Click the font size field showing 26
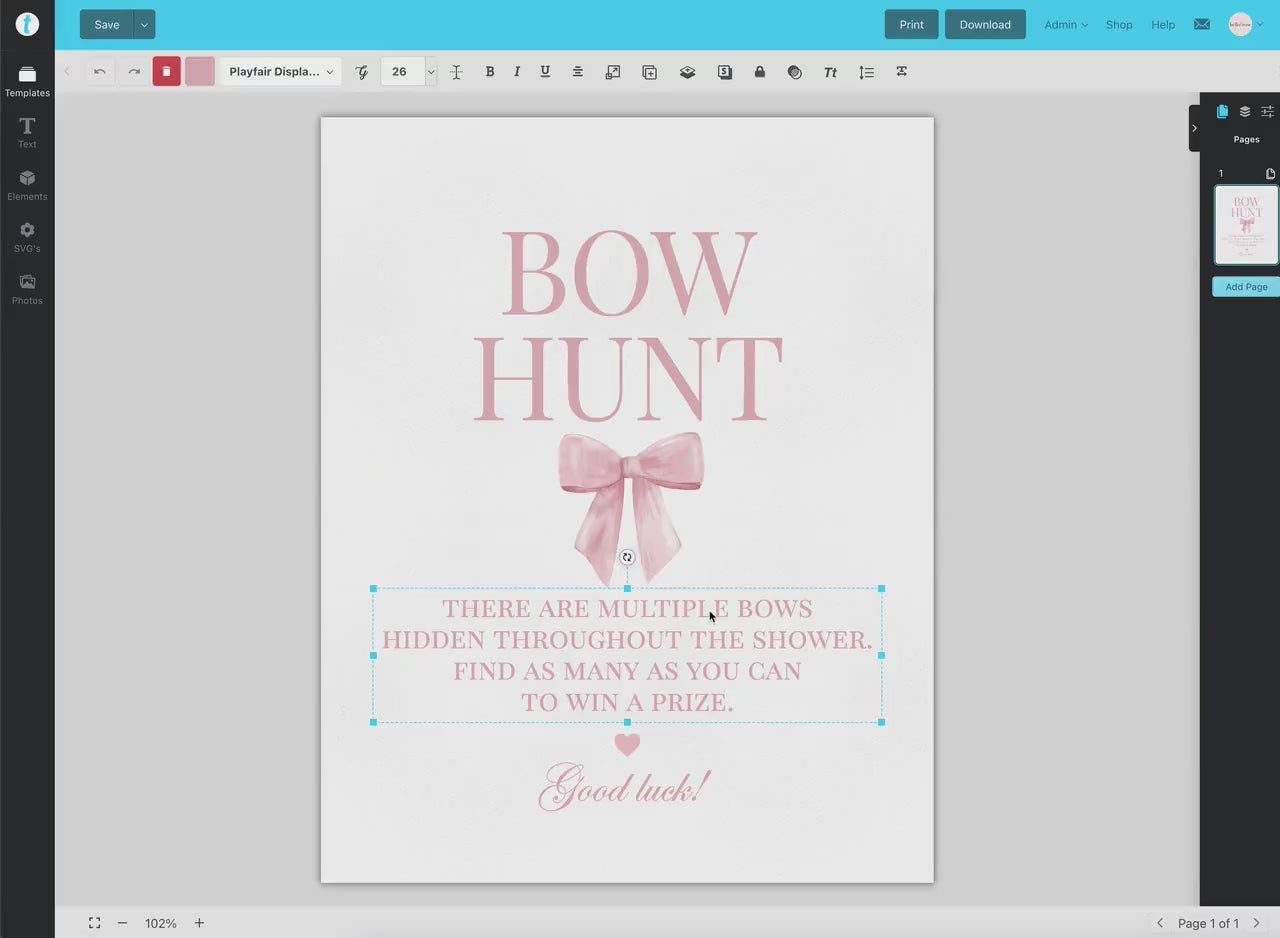Viewport: 1280px width, 938px height. tap(403, 72)
